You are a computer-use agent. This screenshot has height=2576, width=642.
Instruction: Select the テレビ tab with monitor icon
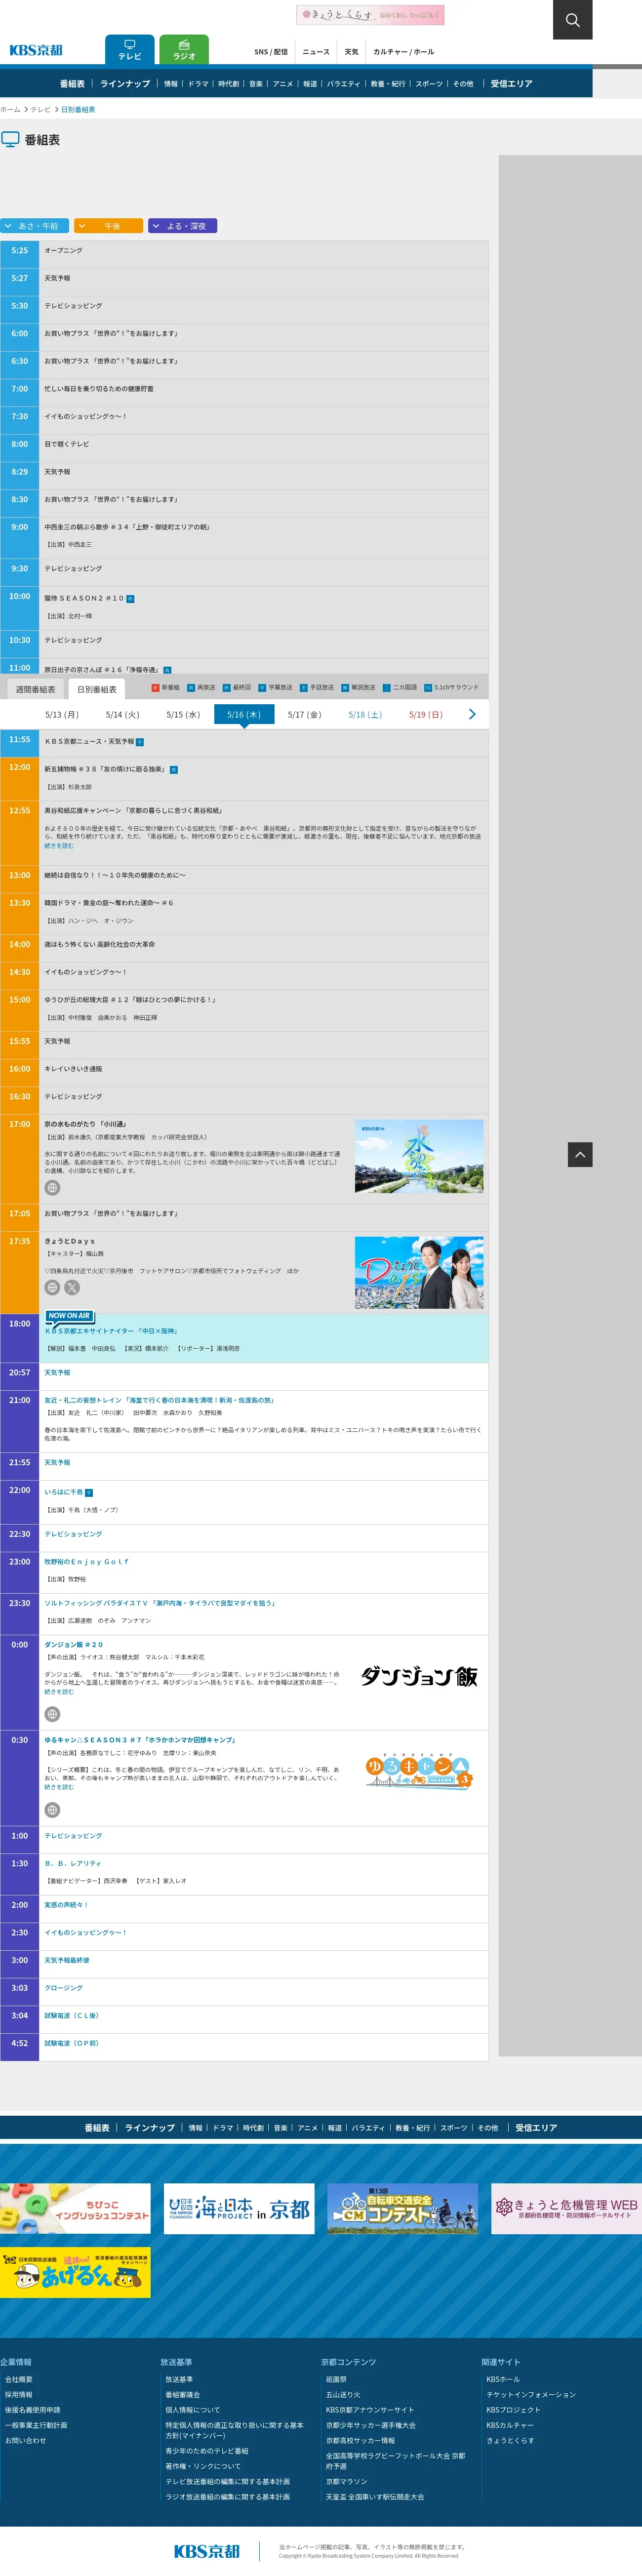[130, 49]
